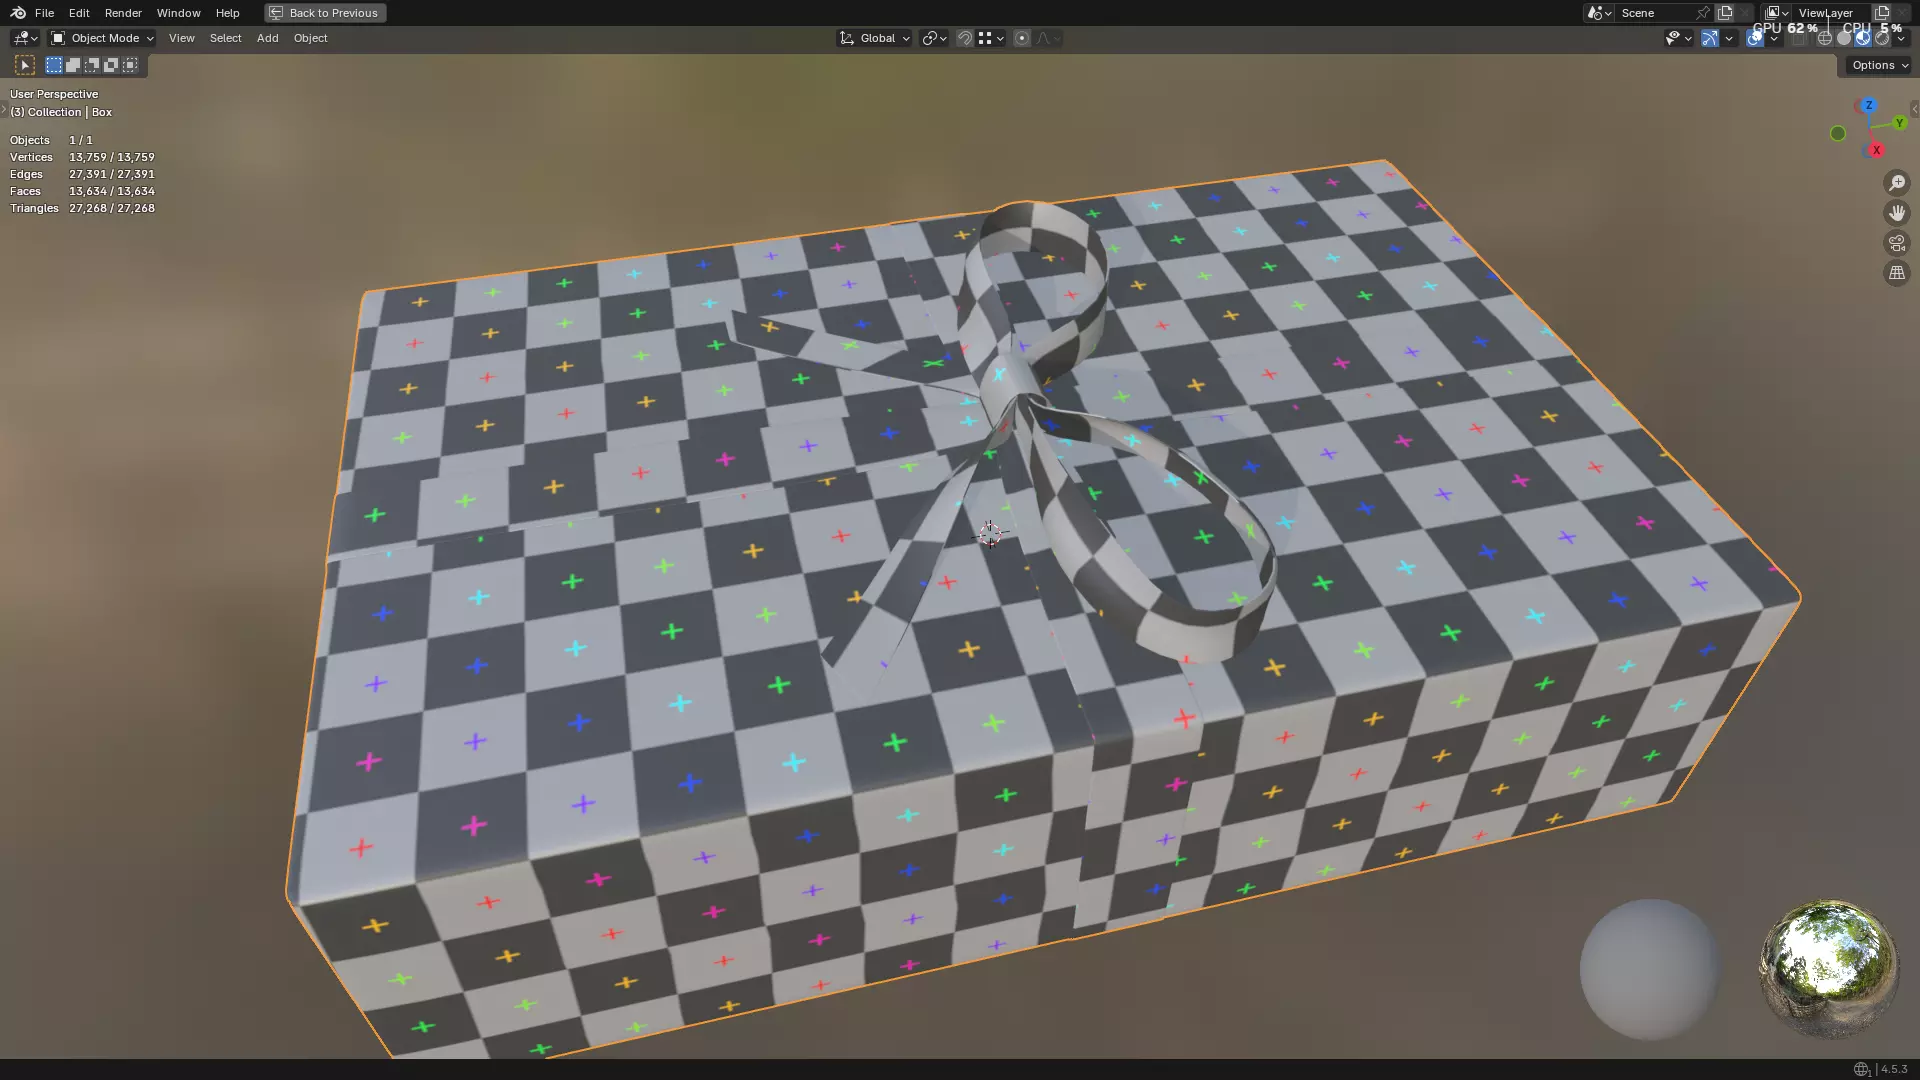Click the Back to Previous button
Viewport: 1920px width, 1080px height.
(x=325, y=13)
